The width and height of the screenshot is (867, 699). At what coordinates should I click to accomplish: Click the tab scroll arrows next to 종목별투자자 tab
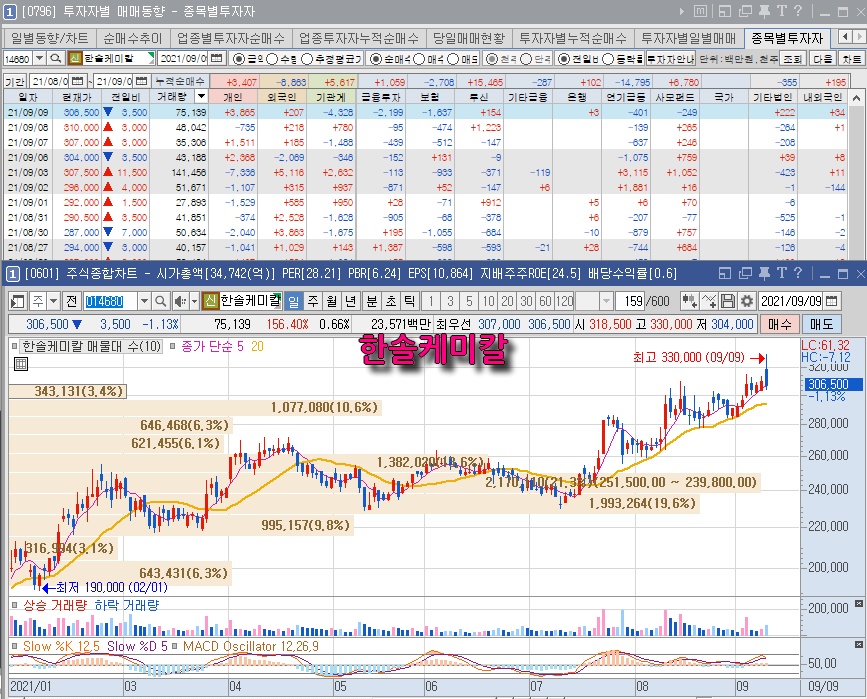click(x=852, y=36)
